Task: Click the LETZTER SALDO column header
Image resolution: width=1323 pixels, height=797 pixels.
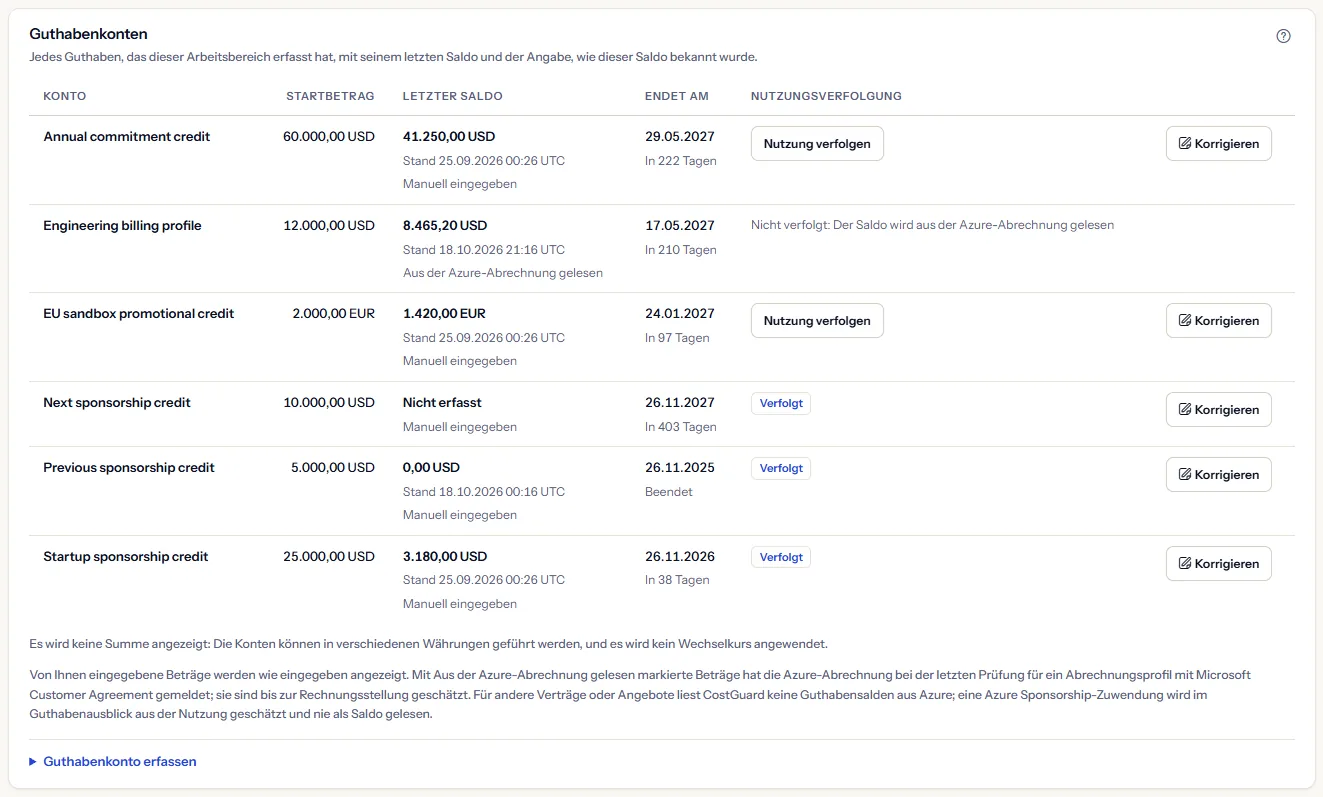Action: coord(453,96)
